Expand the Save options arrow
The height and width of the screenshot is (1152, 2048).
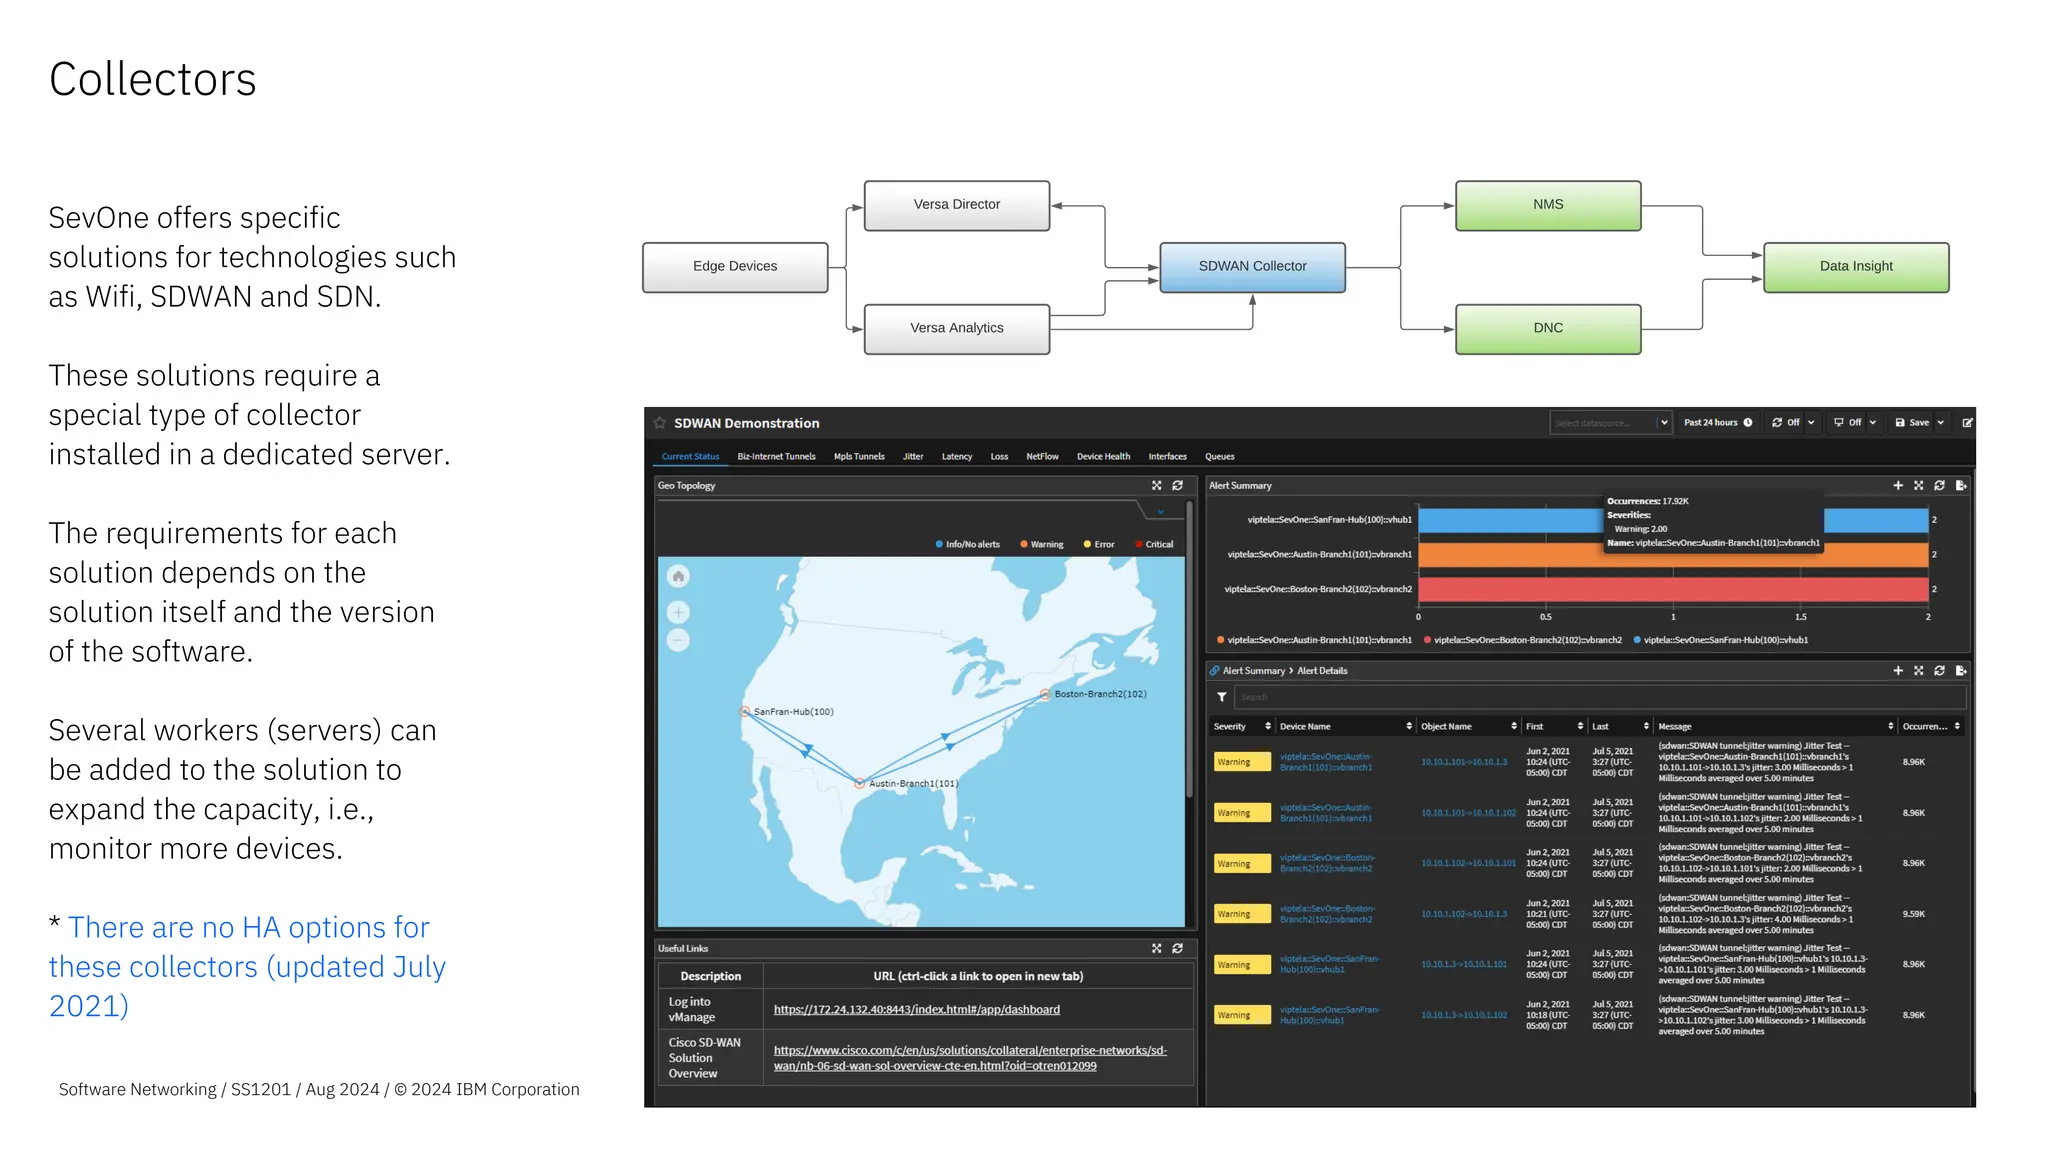(x=1941, y=423)
